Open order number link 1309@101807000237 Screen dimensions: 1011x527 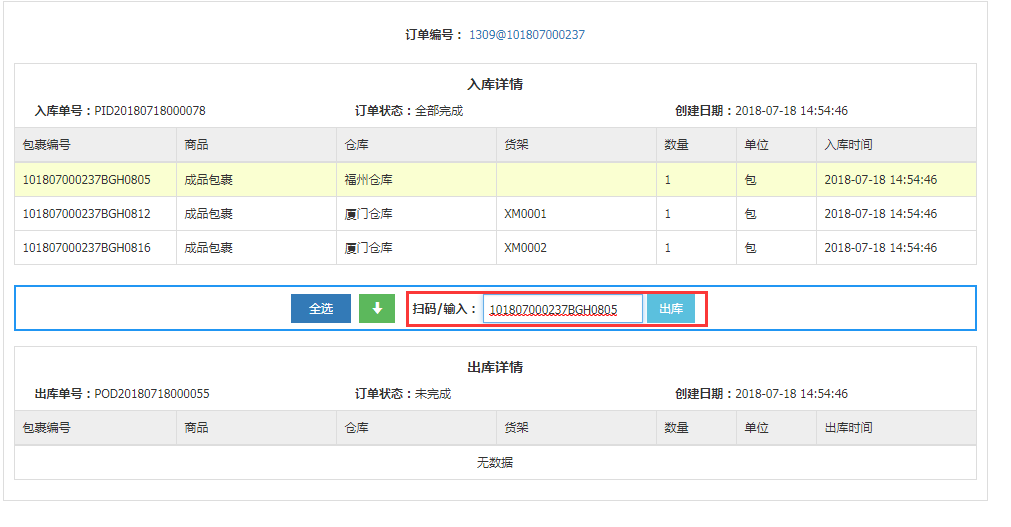pyautogui.click(x=527, y=35)
